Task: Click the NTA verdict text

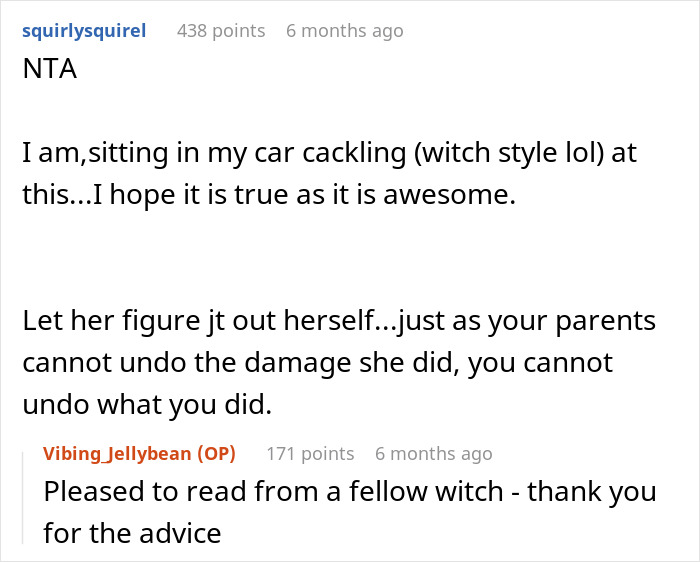Action: pyautogui.click(x=50, y=69)
